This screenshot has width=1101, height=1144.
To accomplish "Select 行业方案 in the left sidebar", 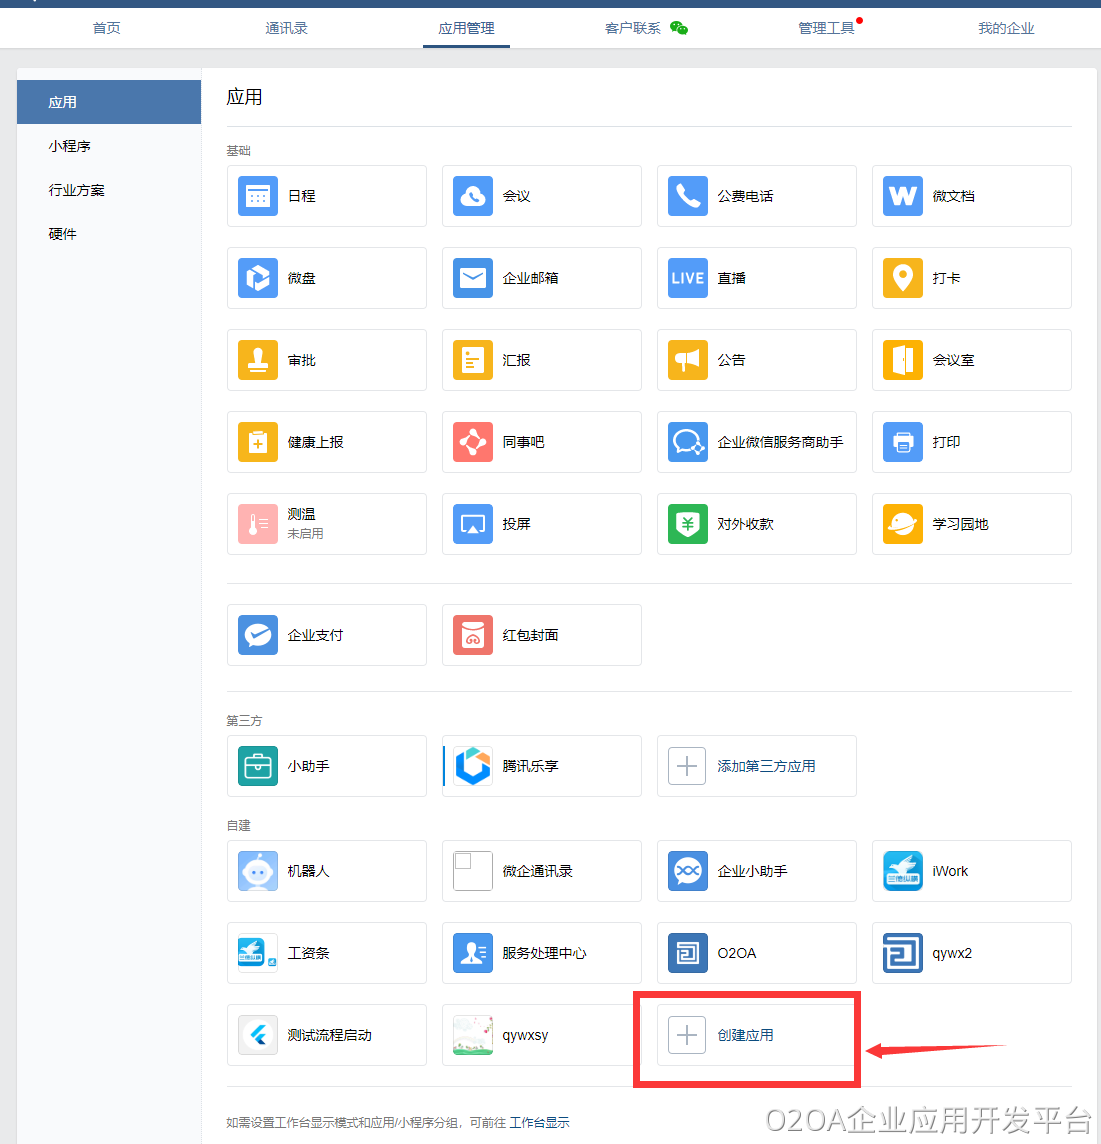I will point(77,190).
